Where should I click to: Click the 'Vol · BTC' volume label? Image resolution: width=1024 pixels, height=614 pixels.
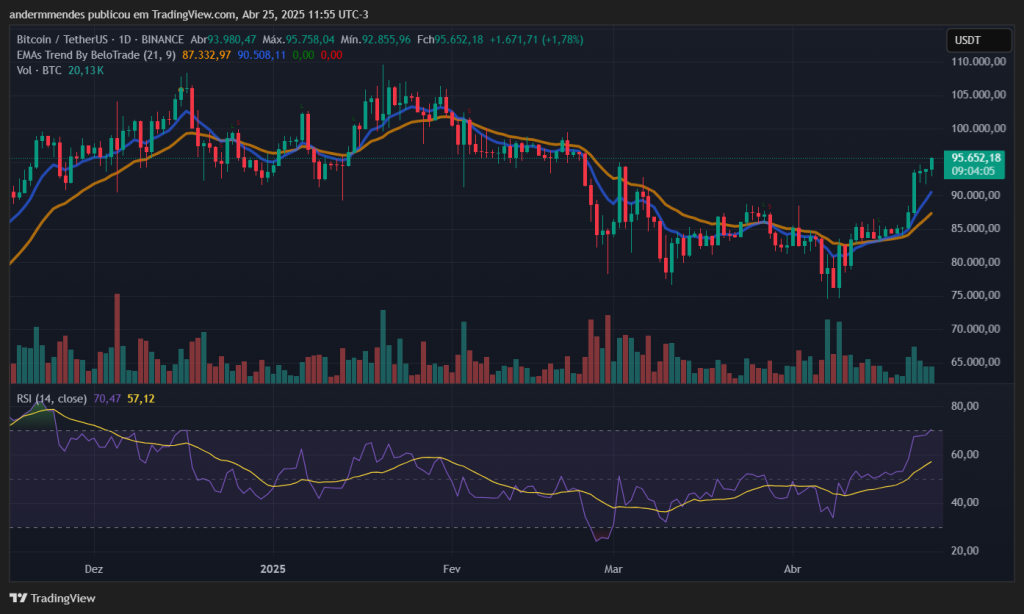point(39,70)
